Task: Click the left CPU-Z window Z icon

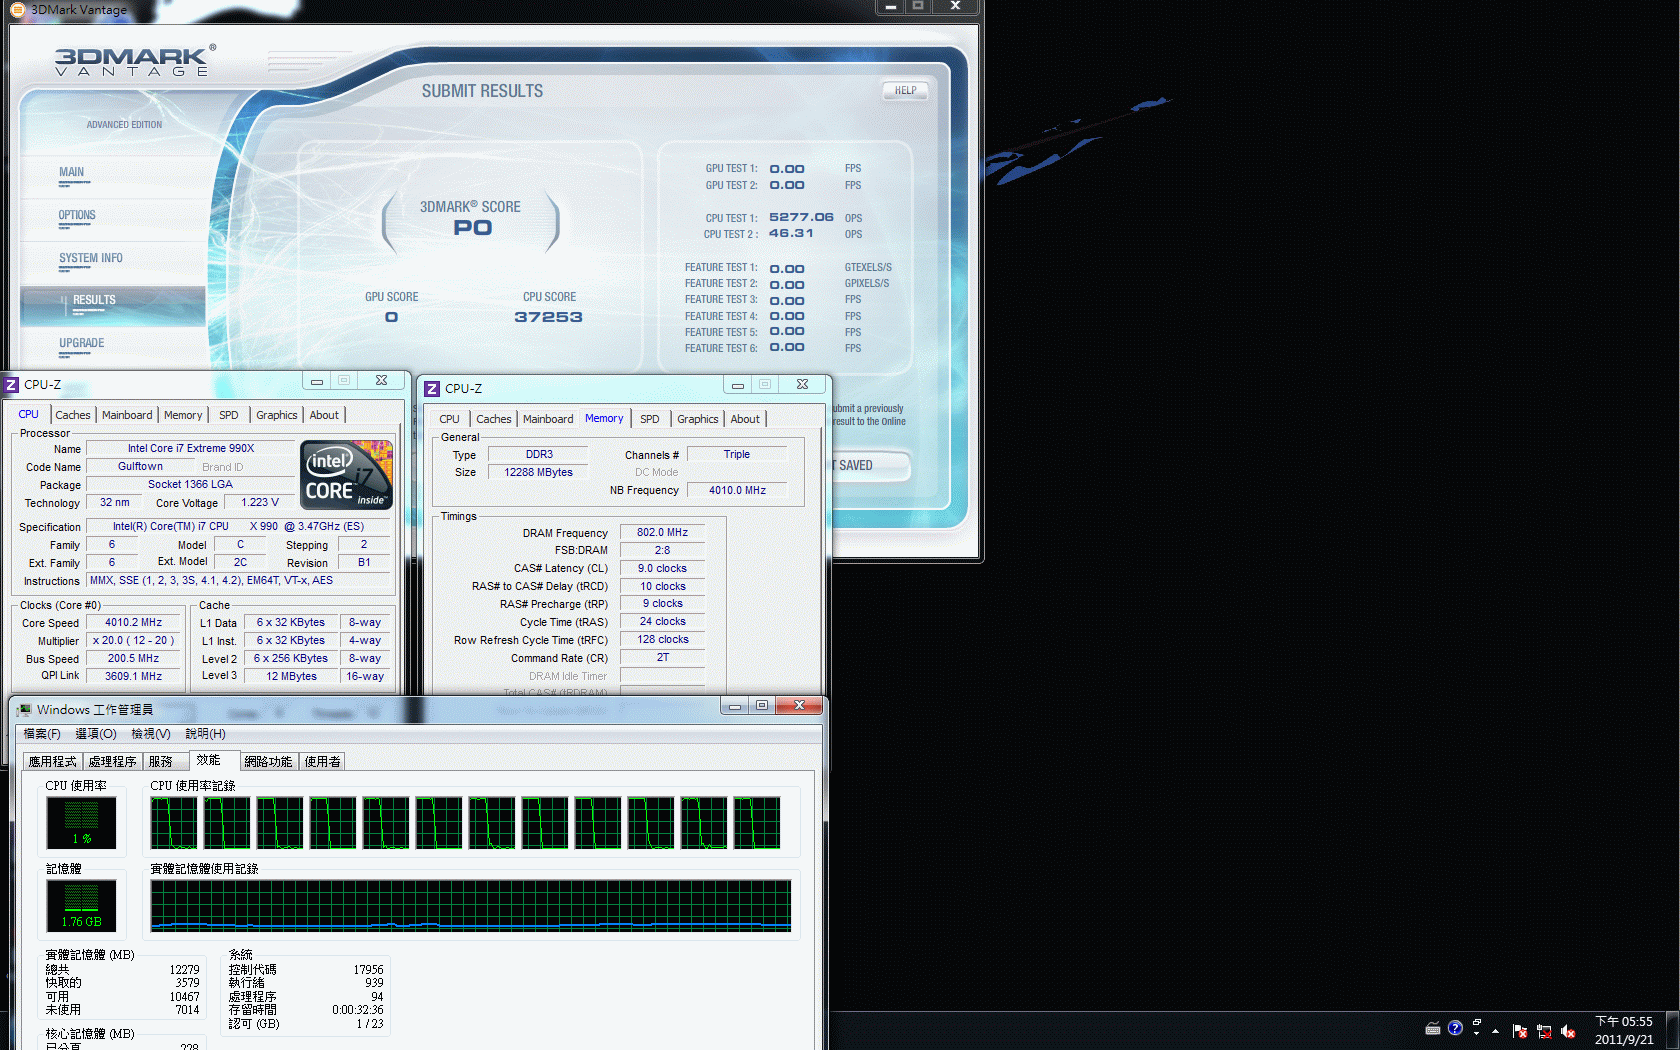Action: click(x=11, y=384)
